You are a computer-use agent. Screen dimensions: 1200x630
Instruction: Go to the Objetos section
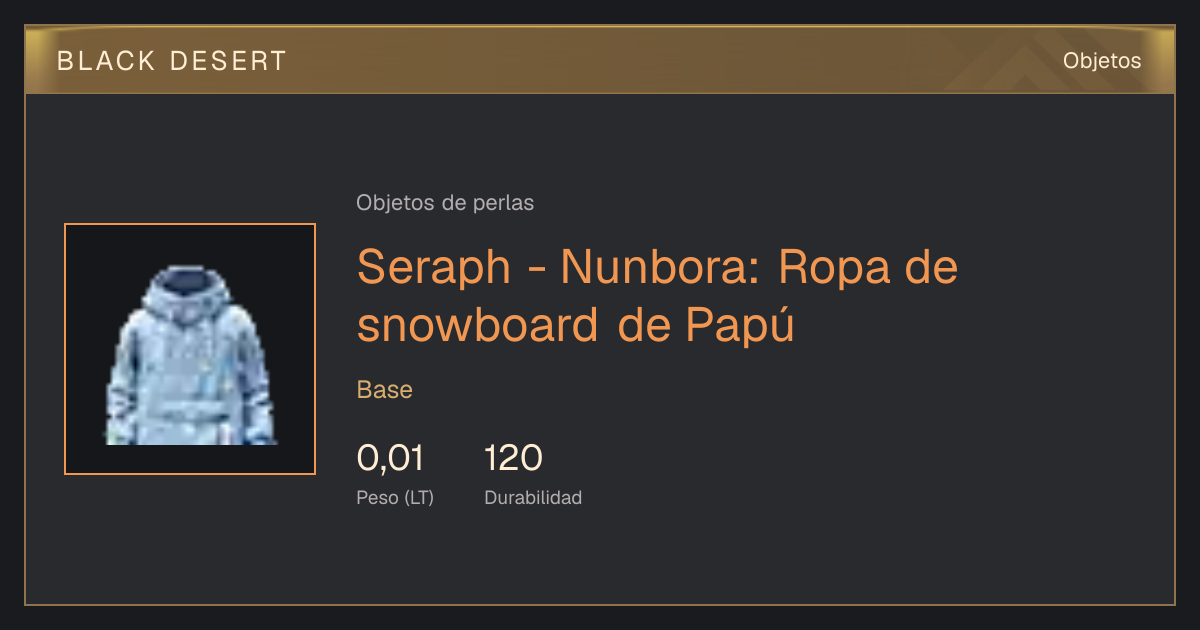click(x=1102, y=61)
